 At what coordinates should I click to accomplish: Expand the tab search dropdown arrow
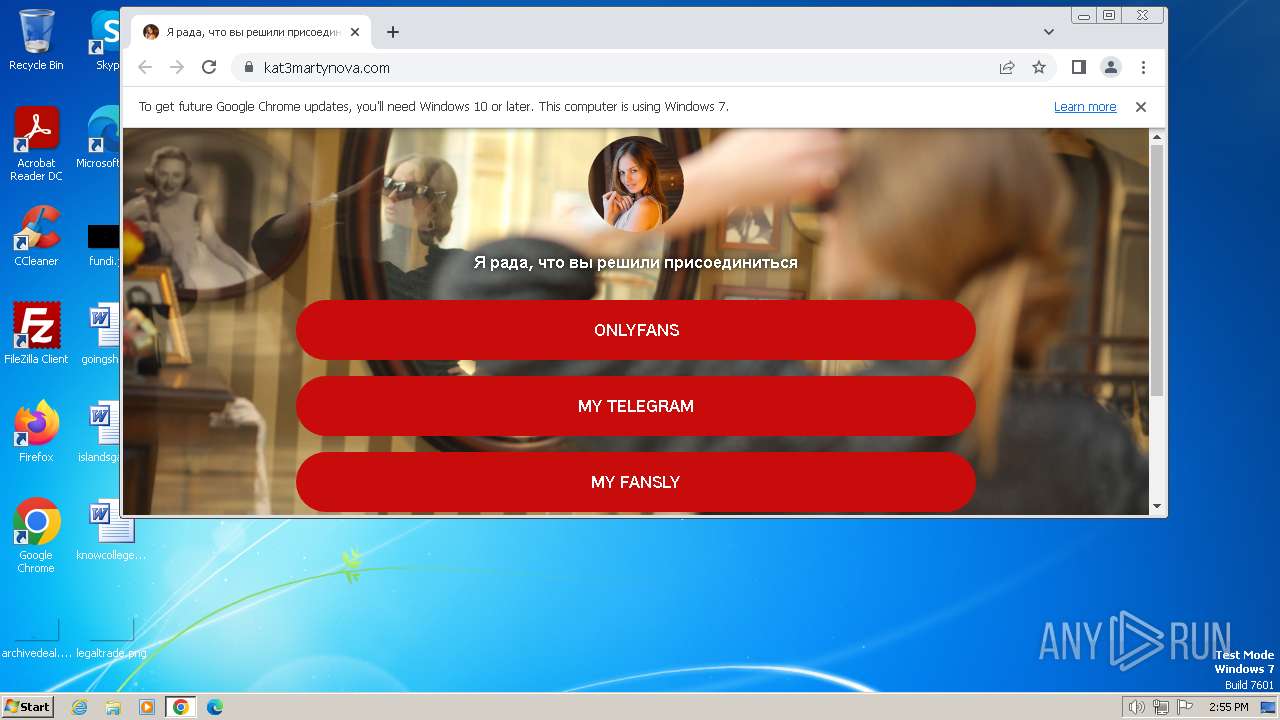click(x=1049, y=32)
